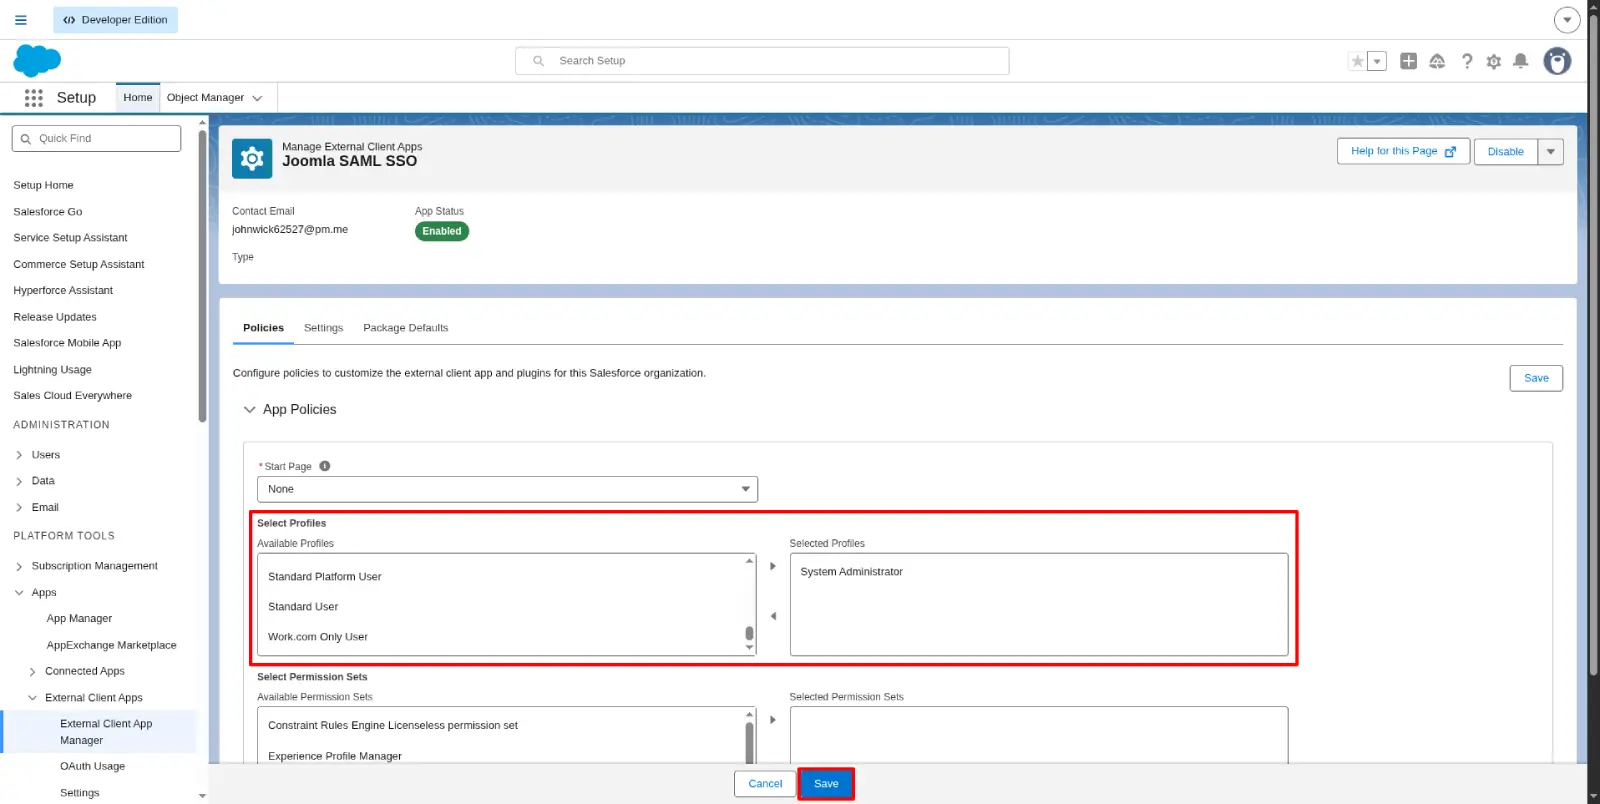
Task: Select System Administrator in Selected Profiles
Action: (x=851, y=572)
